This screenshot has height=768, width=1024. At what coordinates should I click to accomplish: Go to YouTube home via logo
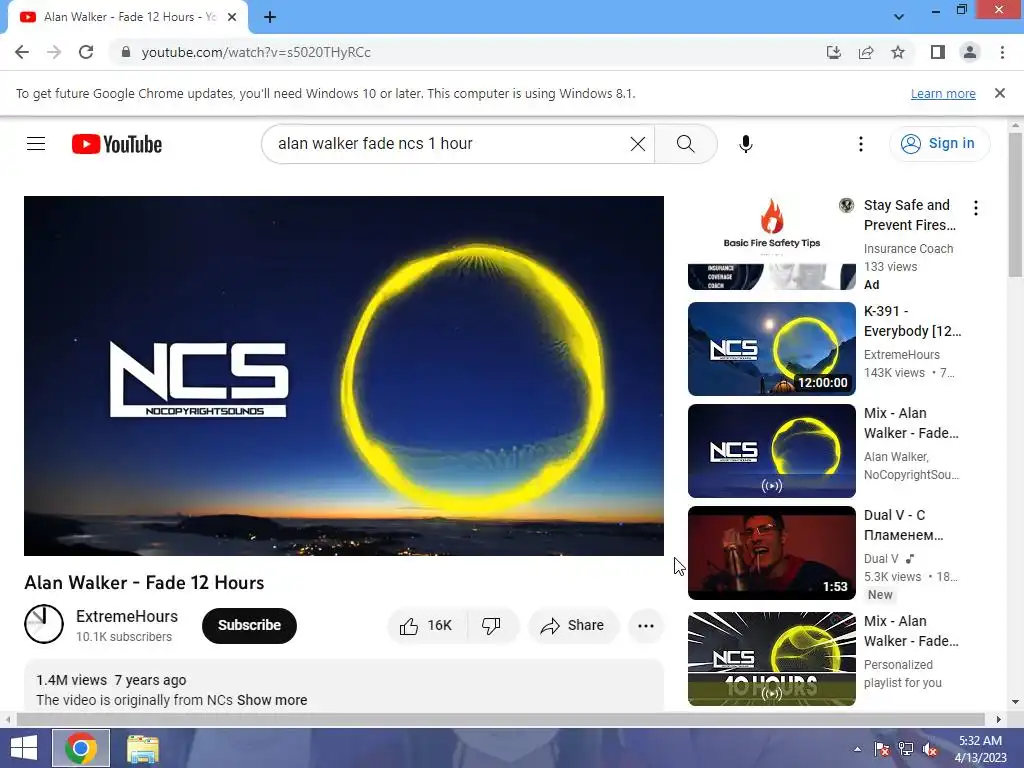(117, 144)
